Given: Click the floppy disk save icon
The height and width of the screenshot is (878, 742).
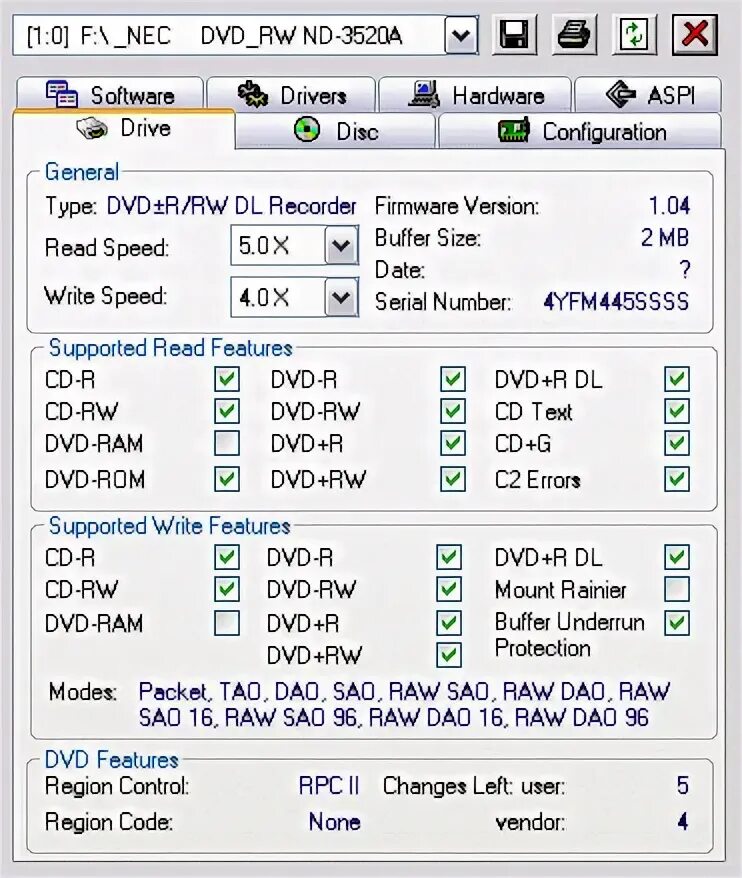Looking at the screenshot, I should tap(514, 35).
